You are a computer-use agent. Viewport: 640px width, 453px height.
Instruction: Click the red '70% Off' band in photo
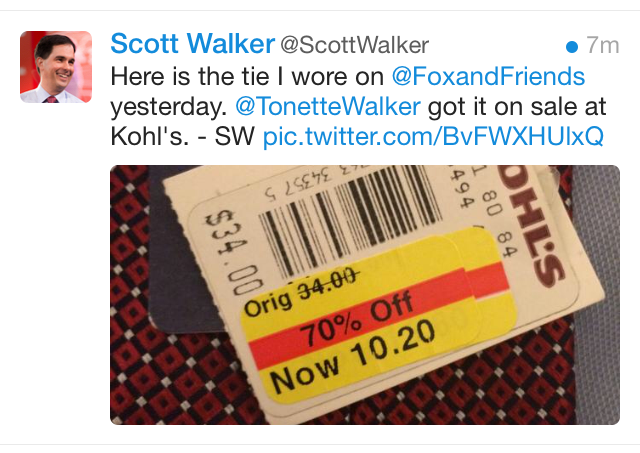(x=355, y=319)
